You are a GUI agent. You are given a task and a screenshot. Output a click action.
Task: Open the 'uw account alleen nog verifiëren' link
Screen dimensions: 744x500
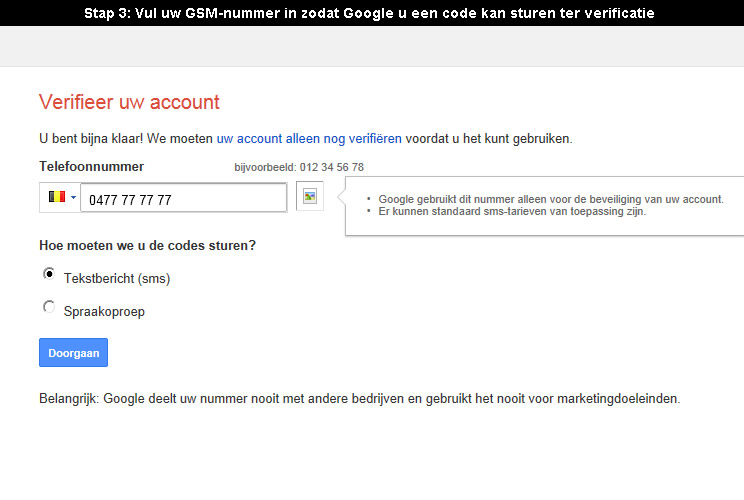309,139
